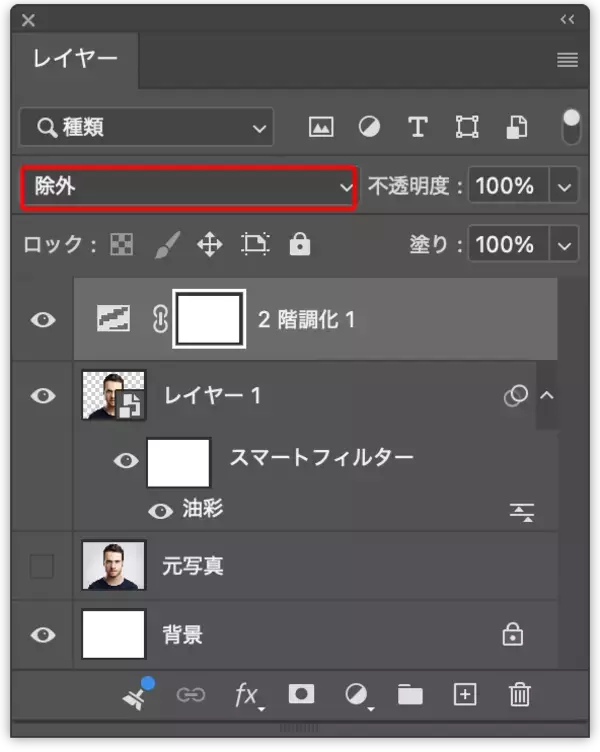Select the 元写真 layer thumbnail

pos(114,565)
